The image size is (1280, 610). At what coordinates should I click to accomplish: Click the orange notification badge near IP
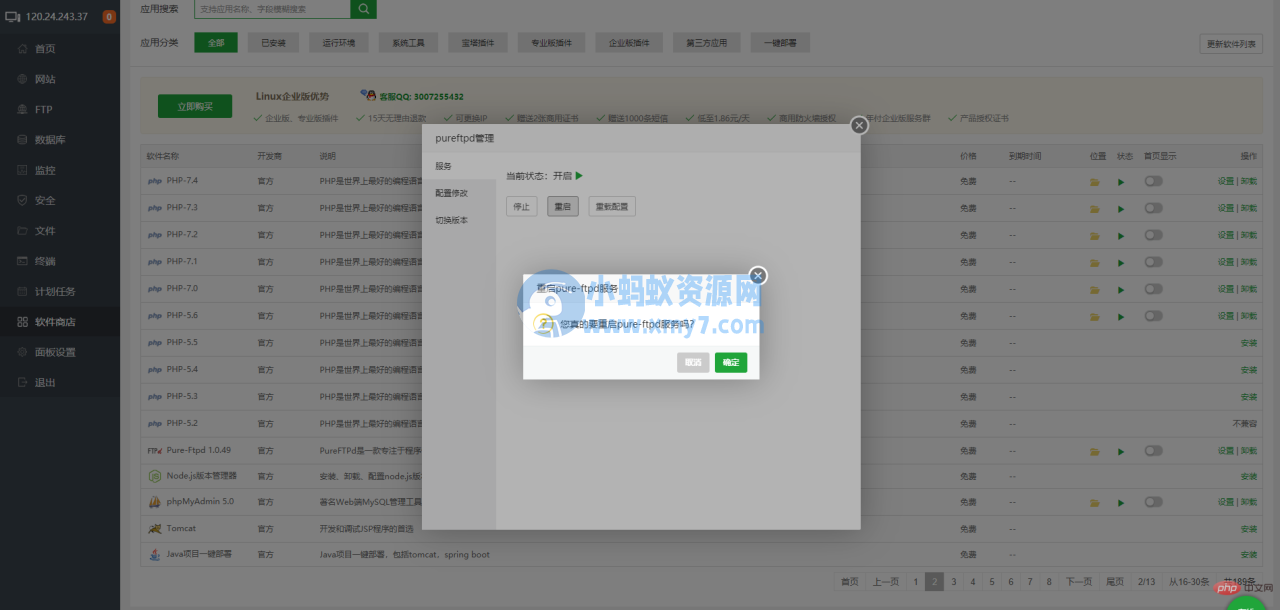[109, 17]
